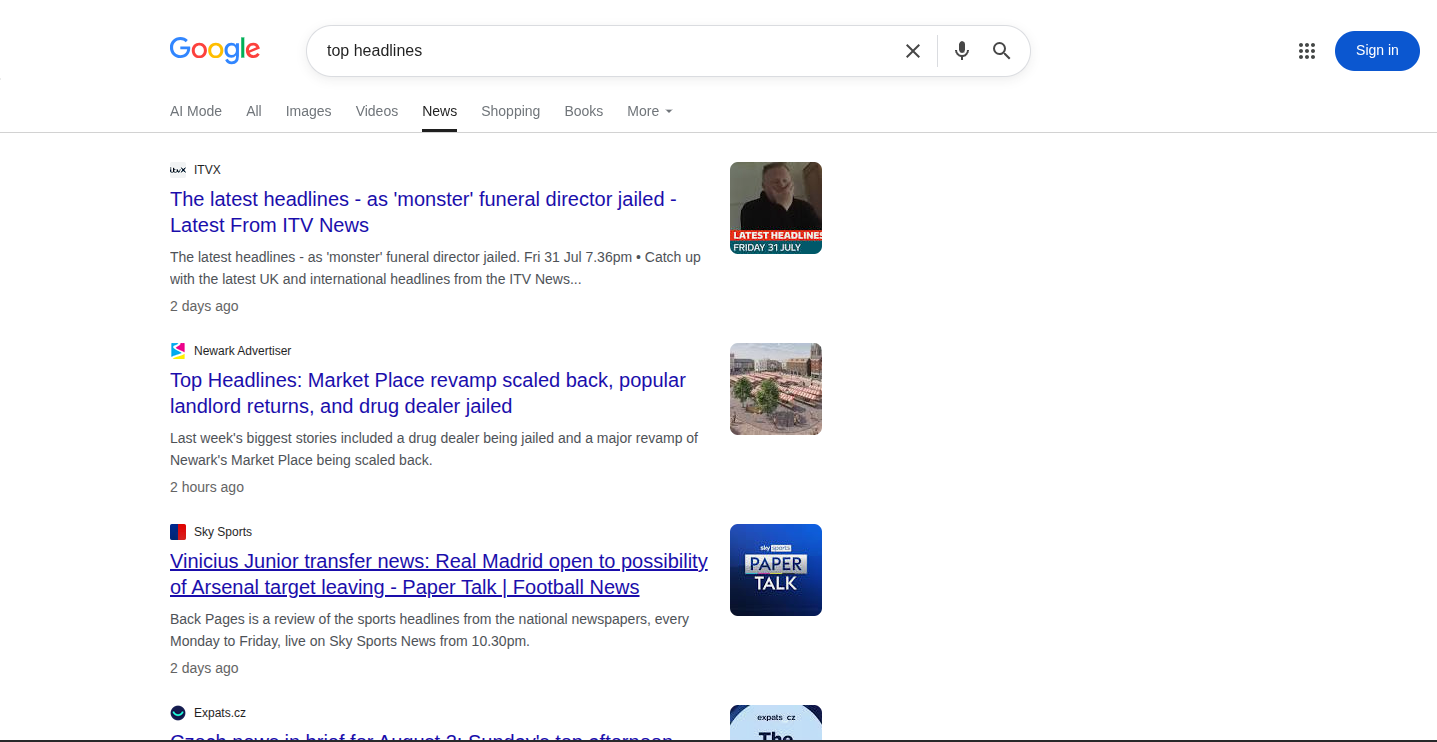Screen dimensions: 1437x742
Task: Clear the search box with X icon
Action: (x=913, y=51)
